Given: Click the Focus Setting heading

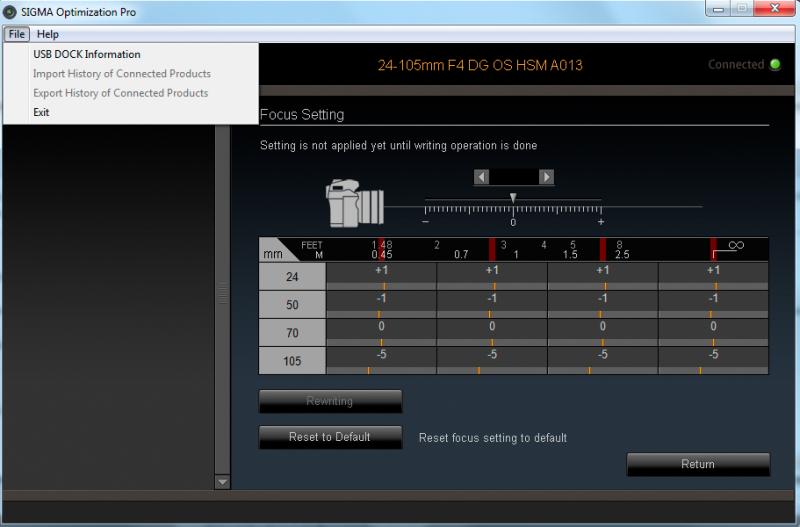Looking at the screenshot, I should tap(302, 115).
